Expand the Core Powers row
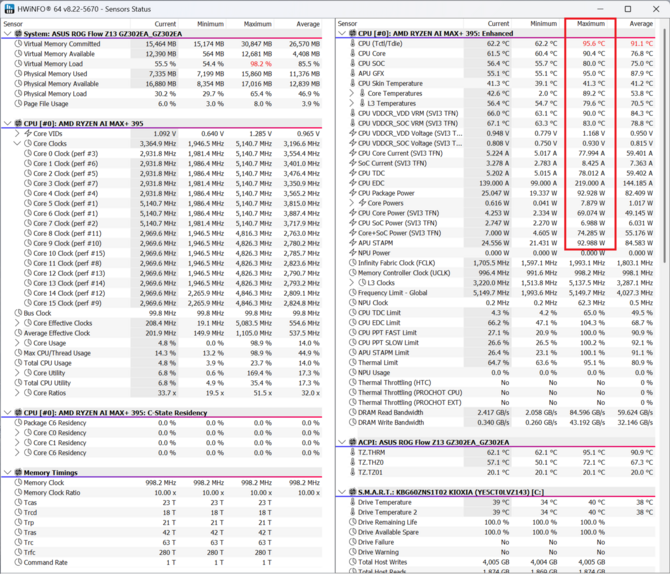This screenshot has width=670, height=574. pos(352,203)
